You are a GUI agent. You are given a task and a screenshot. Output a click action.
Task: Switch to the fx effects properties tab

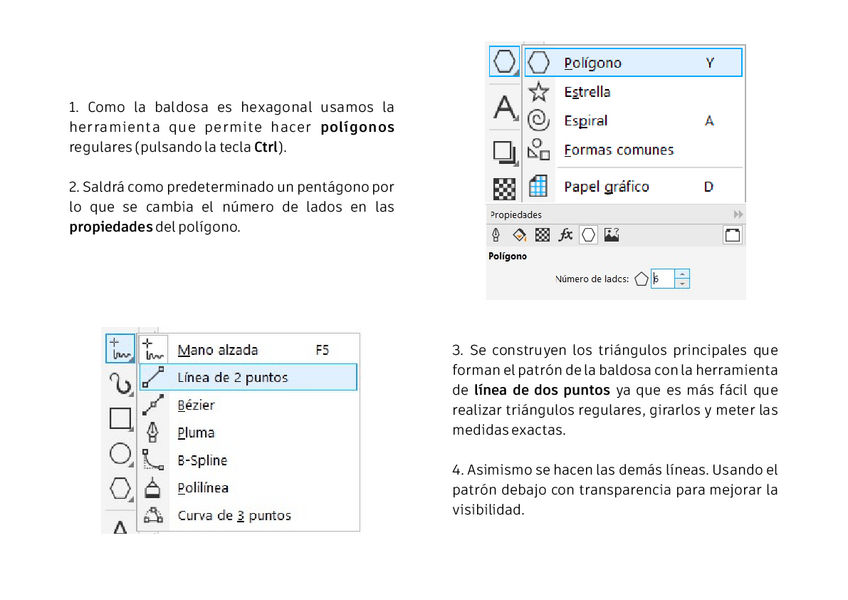pos(565,235)
